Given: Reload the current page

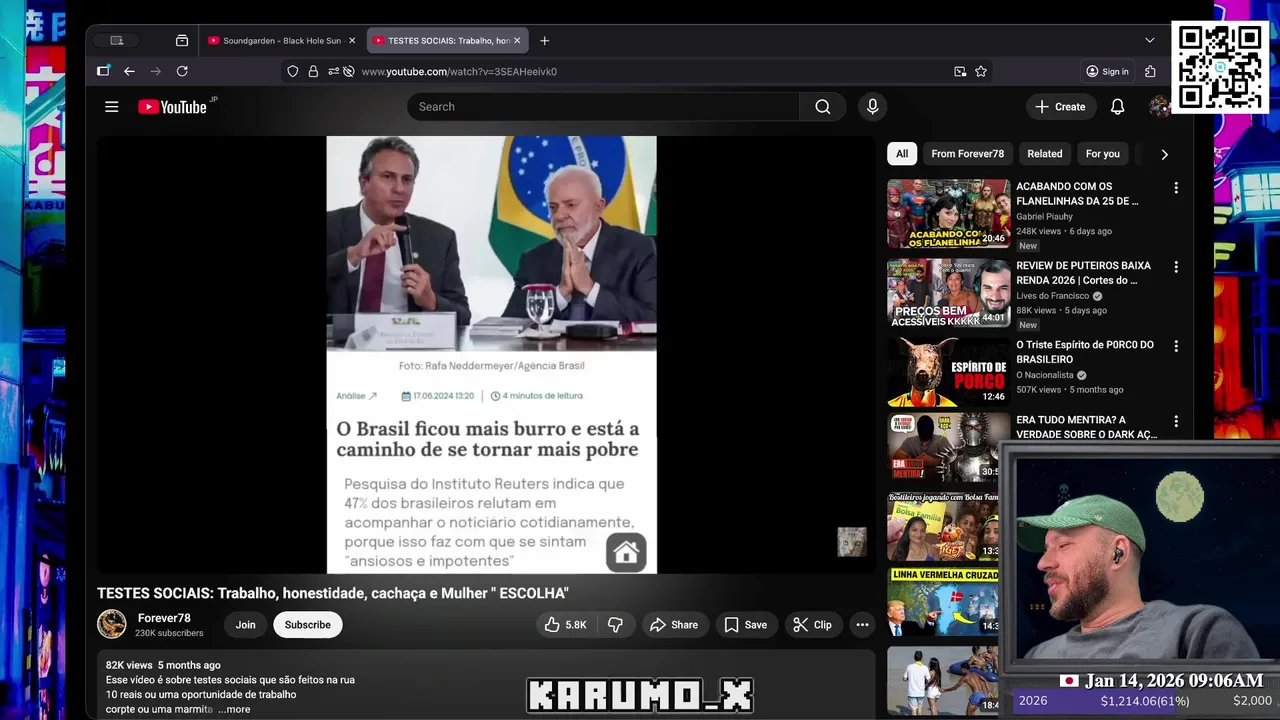Looking at the screenshot, I should coord(182,71).
